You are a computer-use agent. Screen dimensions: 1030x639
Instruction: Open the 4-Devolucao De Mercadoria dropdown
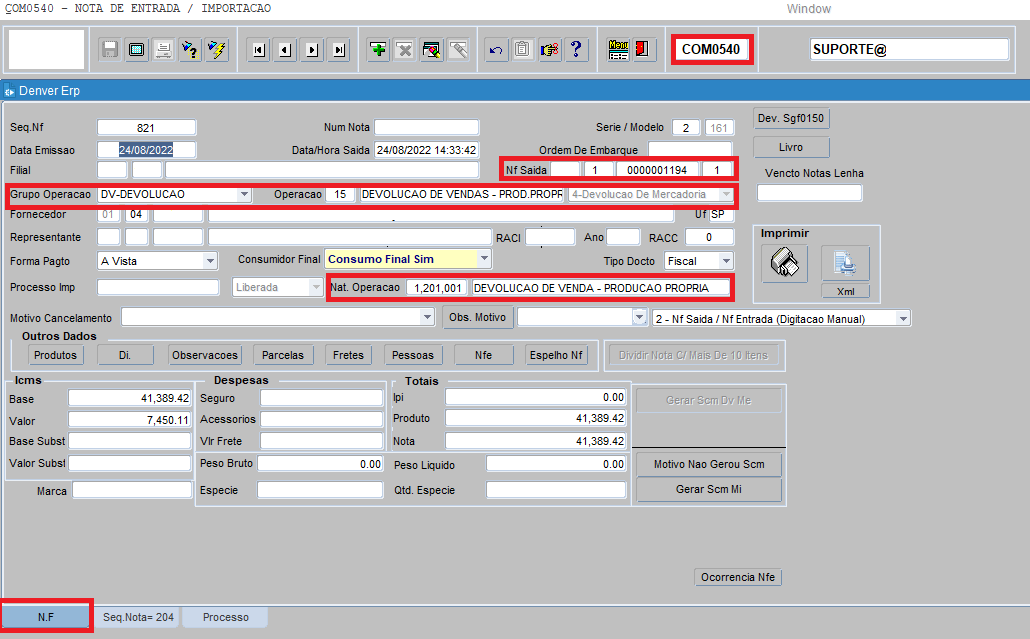726,194
